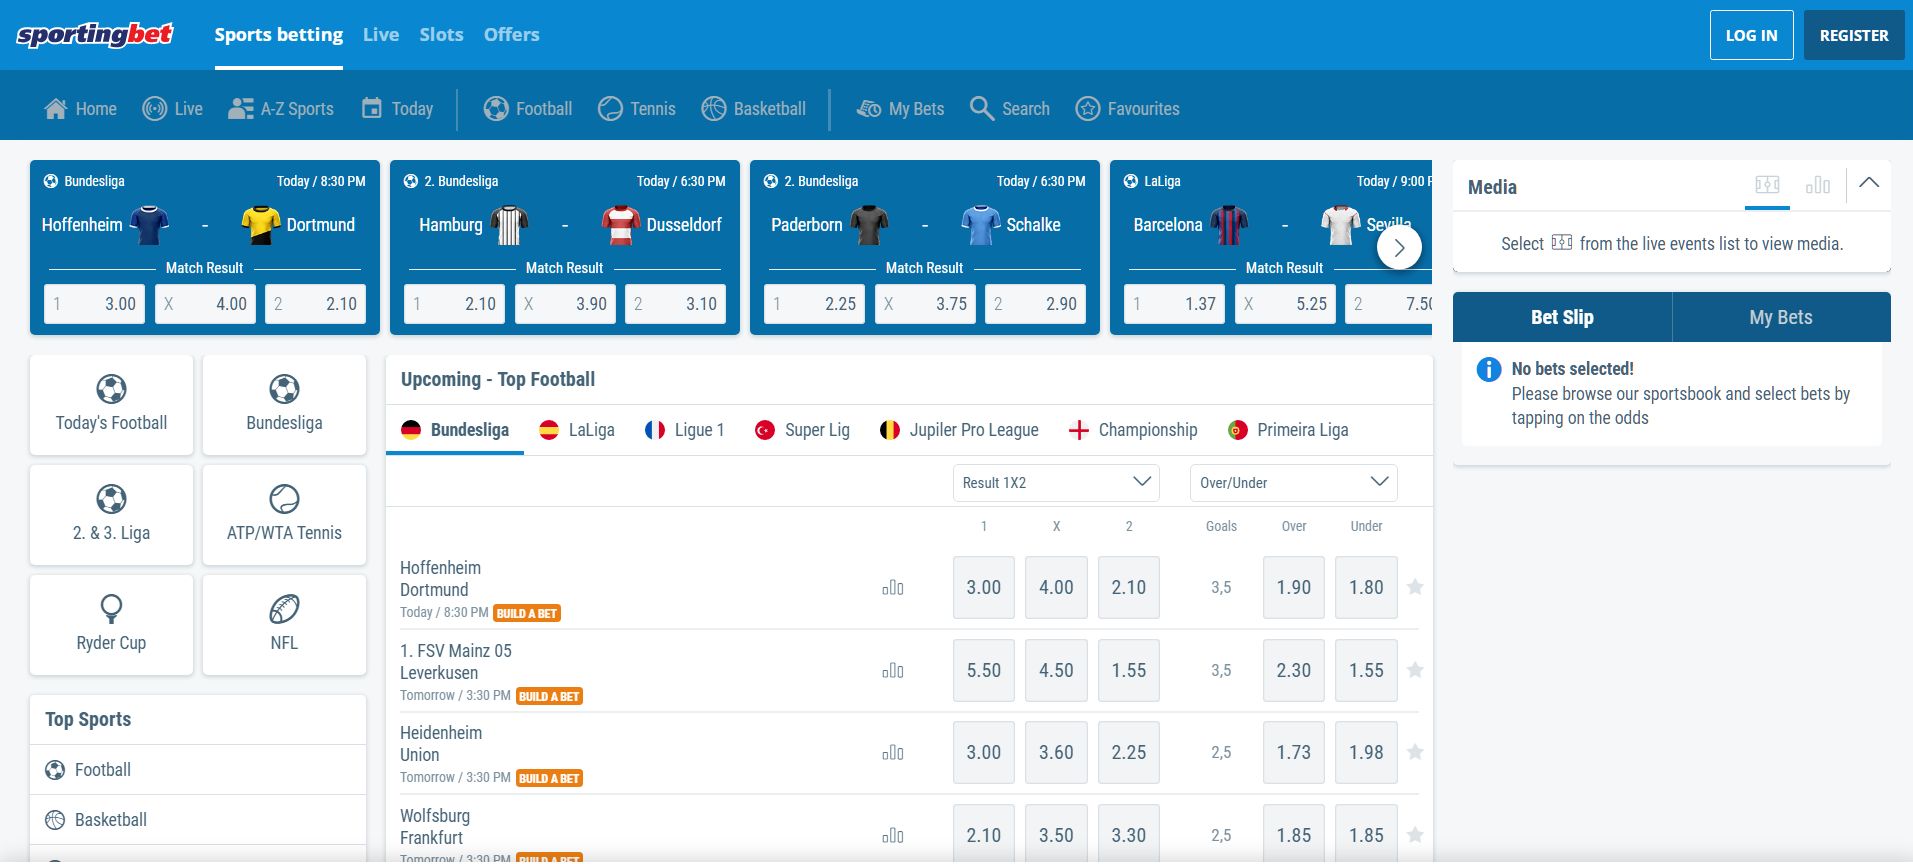
Task: Select Hoffenheim win odds 3.00 in list
Action: 984,588
